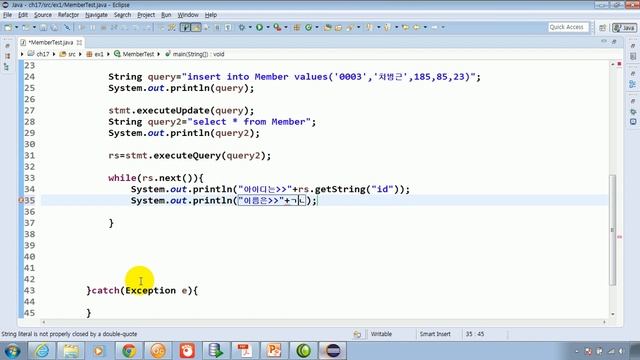
Task: Expand the Debug dropdown arrow
Action: click(250, 27)
